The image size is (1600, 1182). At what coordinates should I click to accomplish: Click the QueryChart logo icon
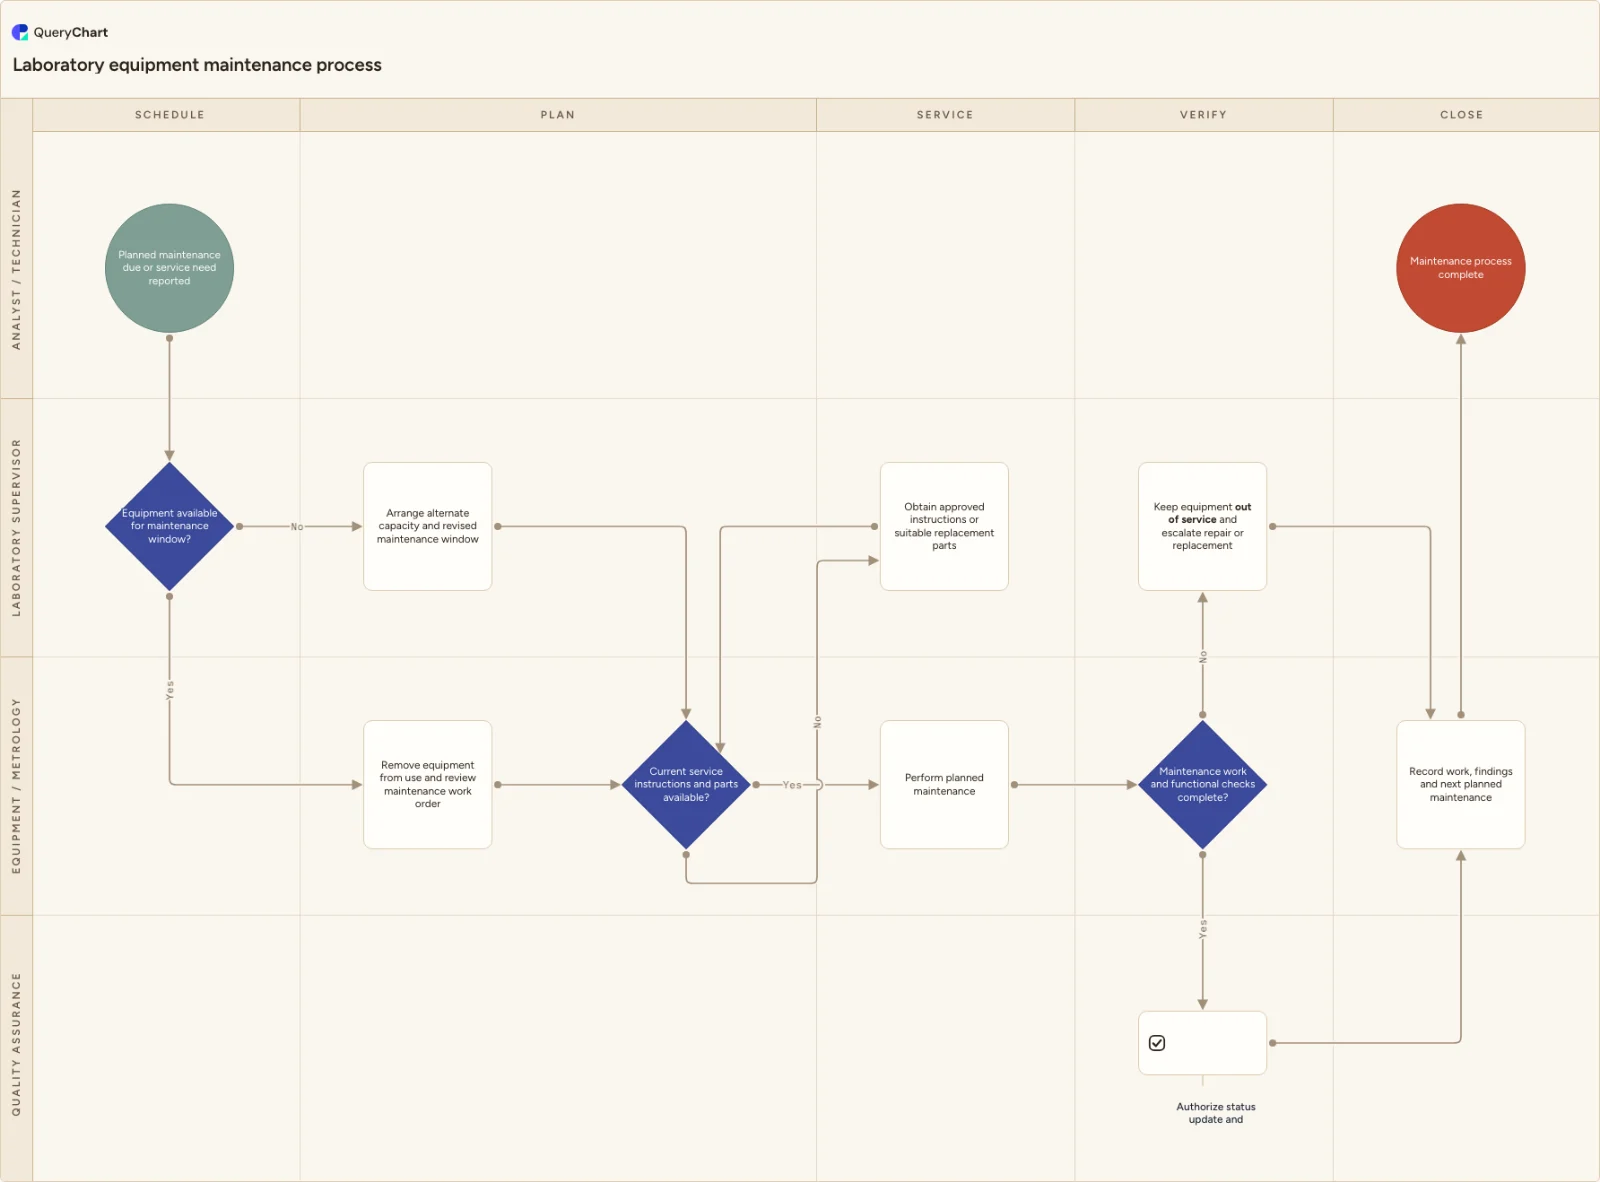pyautogui.click(x=20, y=32)
